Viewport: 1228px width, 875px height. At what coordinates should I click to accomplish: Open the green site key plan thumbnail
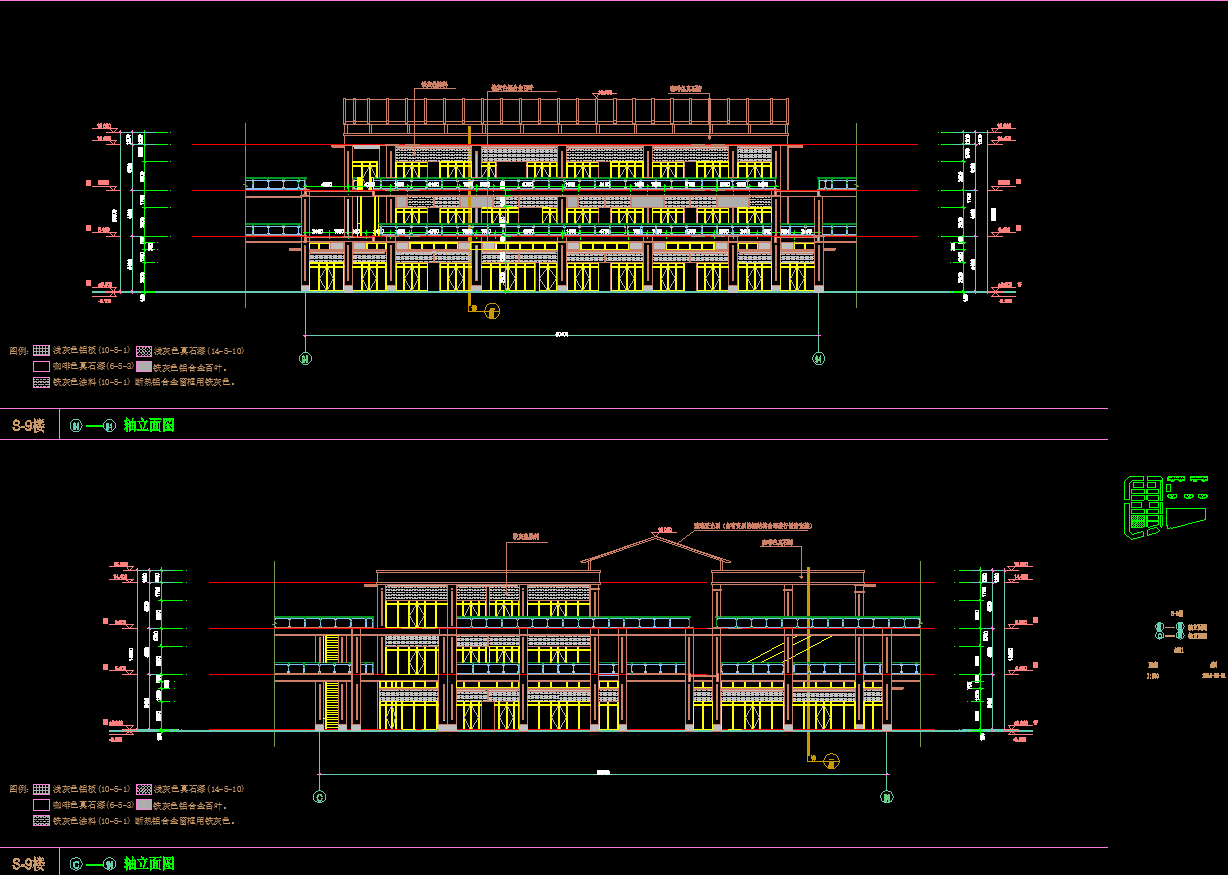[1164, 505]
